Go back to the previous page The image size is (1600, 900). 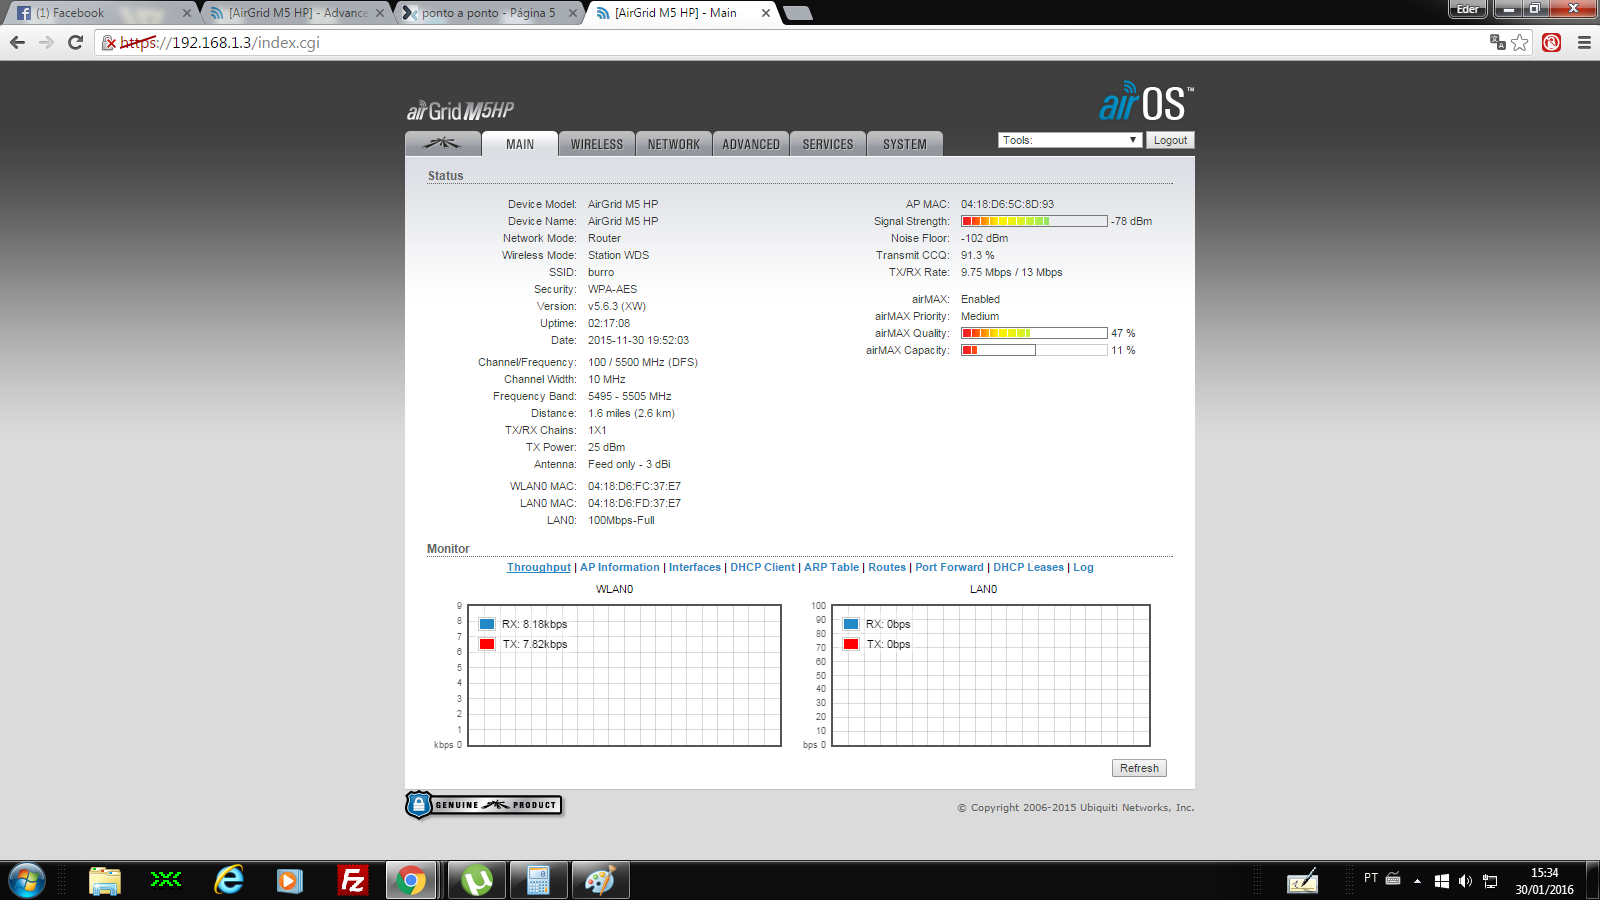point(17,42)
